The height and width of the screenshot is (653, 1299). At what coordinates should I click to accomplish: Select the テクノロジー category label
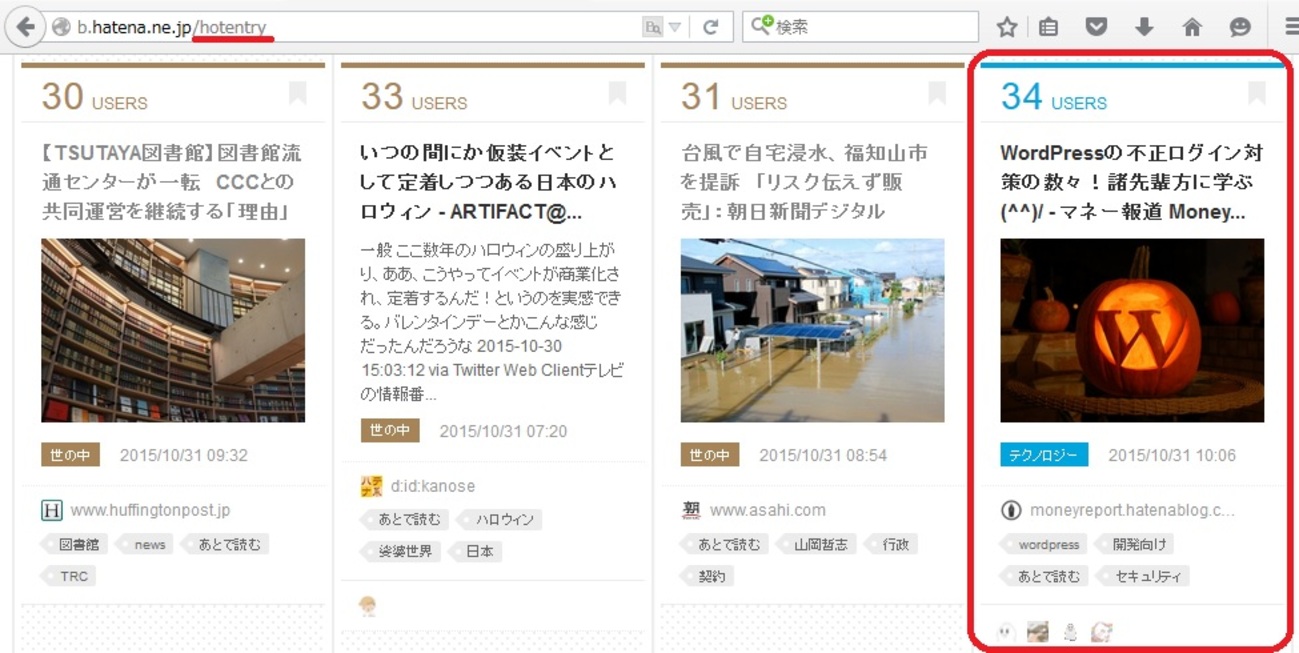tap(1044, 455)
